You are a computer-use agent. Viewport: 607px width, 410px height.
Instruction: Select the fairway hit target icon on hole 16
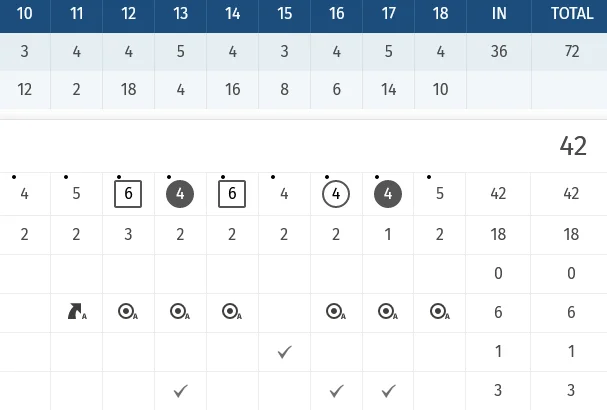point(336,312)
